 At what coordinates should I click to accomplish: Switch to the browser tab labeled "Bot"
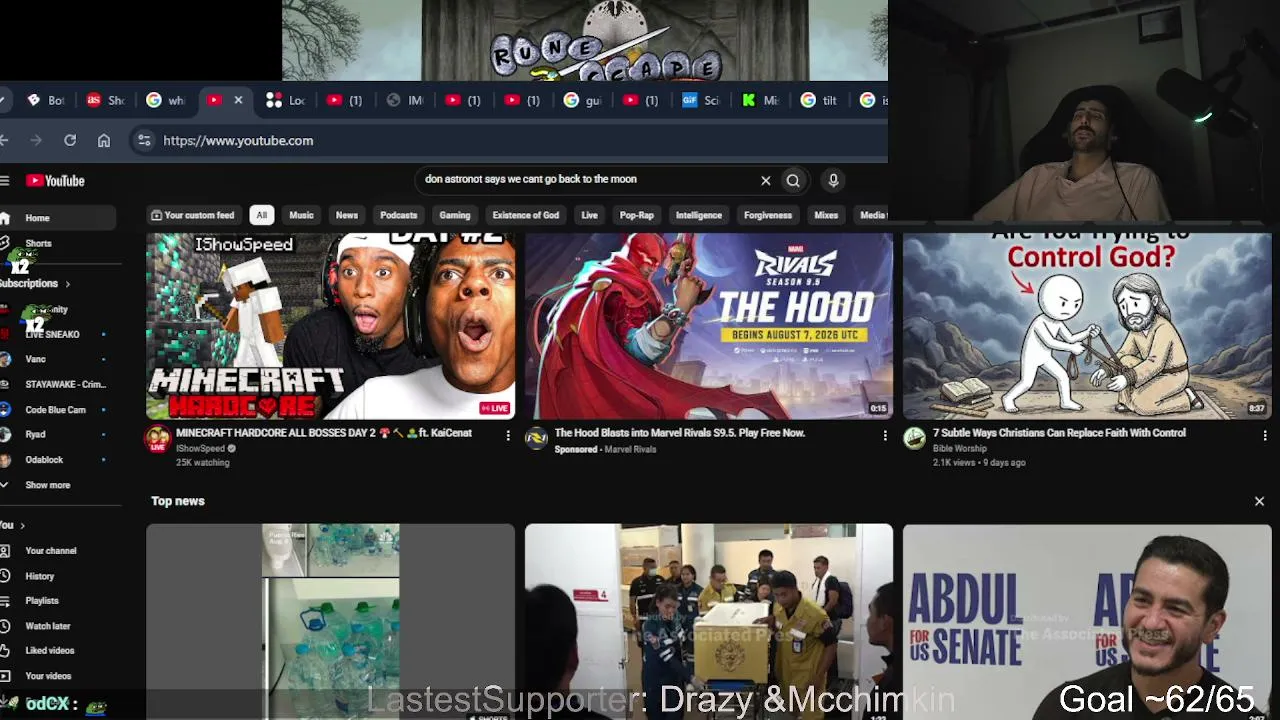tap(47, 100)
